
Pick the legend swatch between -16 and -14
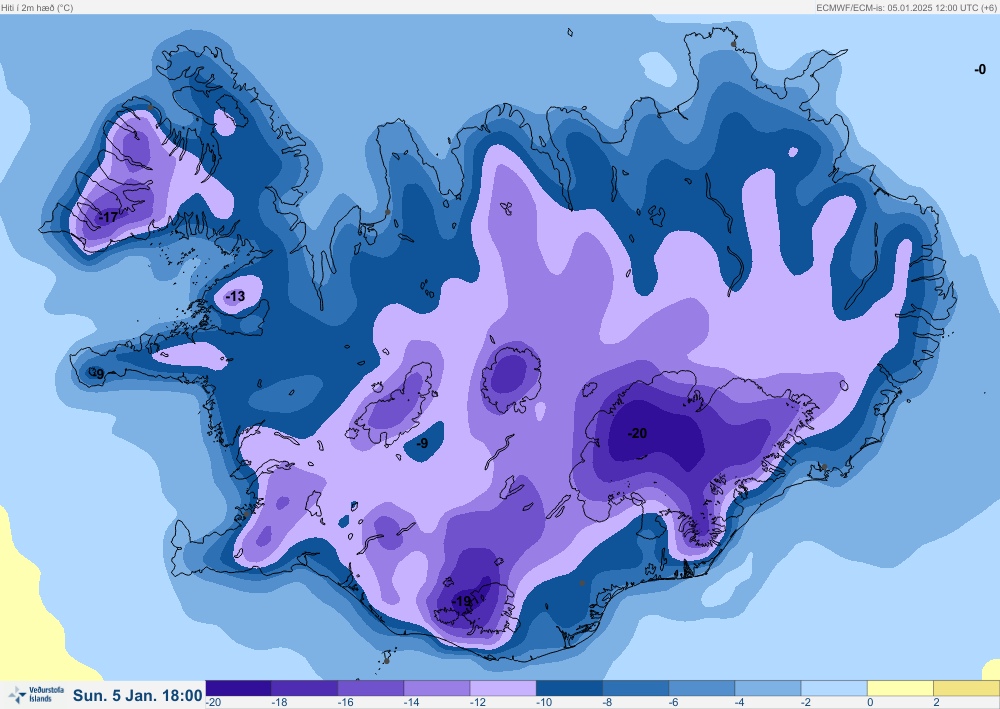click(x=371, y=688)
